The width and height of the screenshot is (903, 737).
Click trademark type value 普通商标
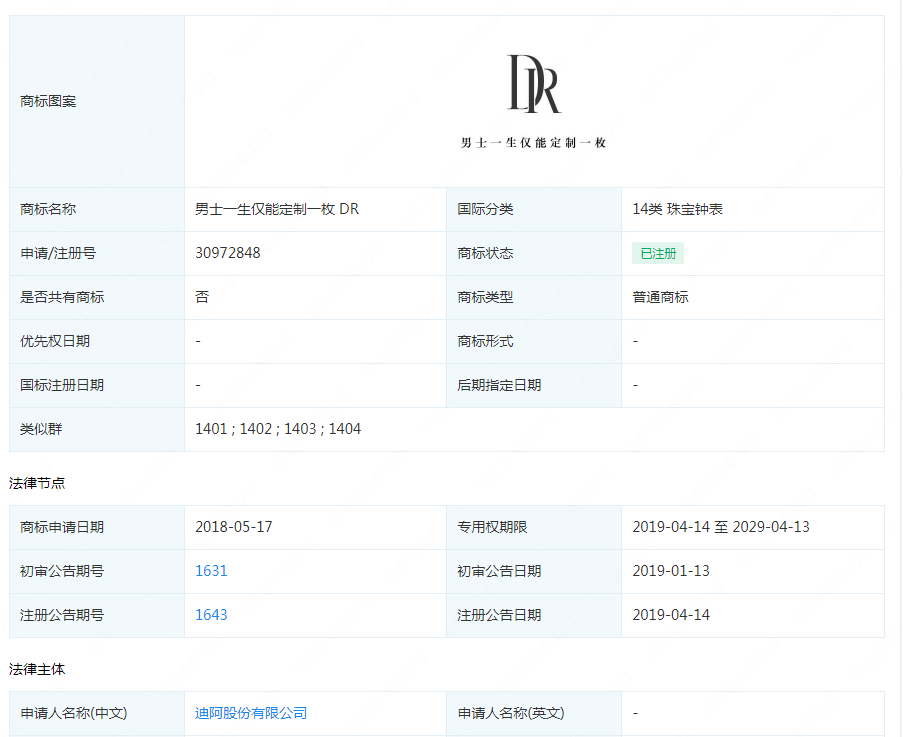(x=661, y=297)
